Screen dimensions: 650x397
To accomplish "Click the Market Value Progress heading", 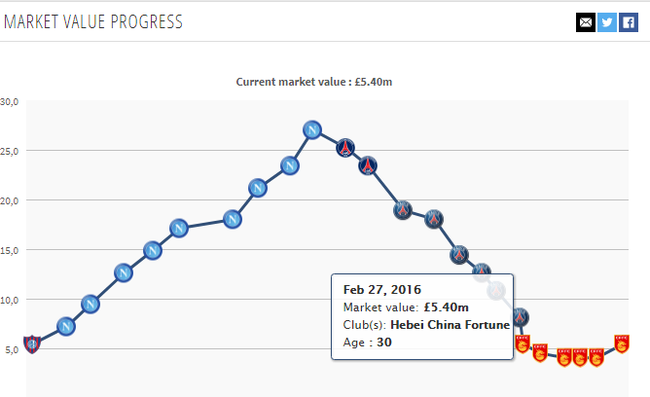I will [x=93, y=22].
